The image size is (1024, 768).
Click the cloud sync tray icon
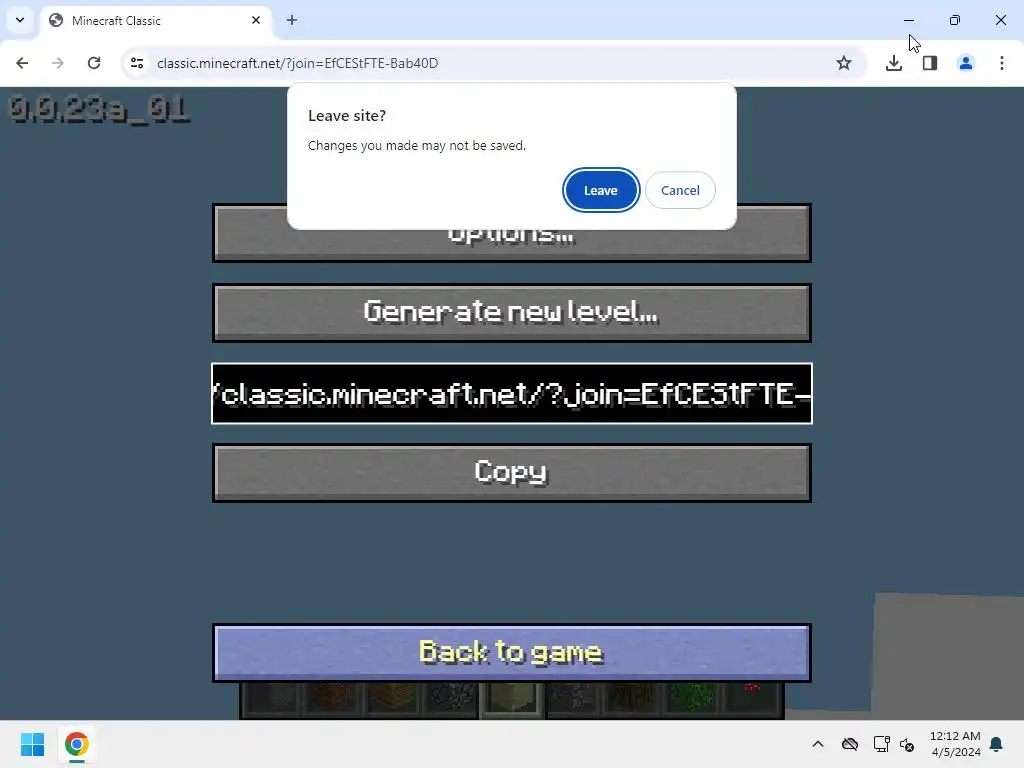pyautogui.click(x=850, y=744)
